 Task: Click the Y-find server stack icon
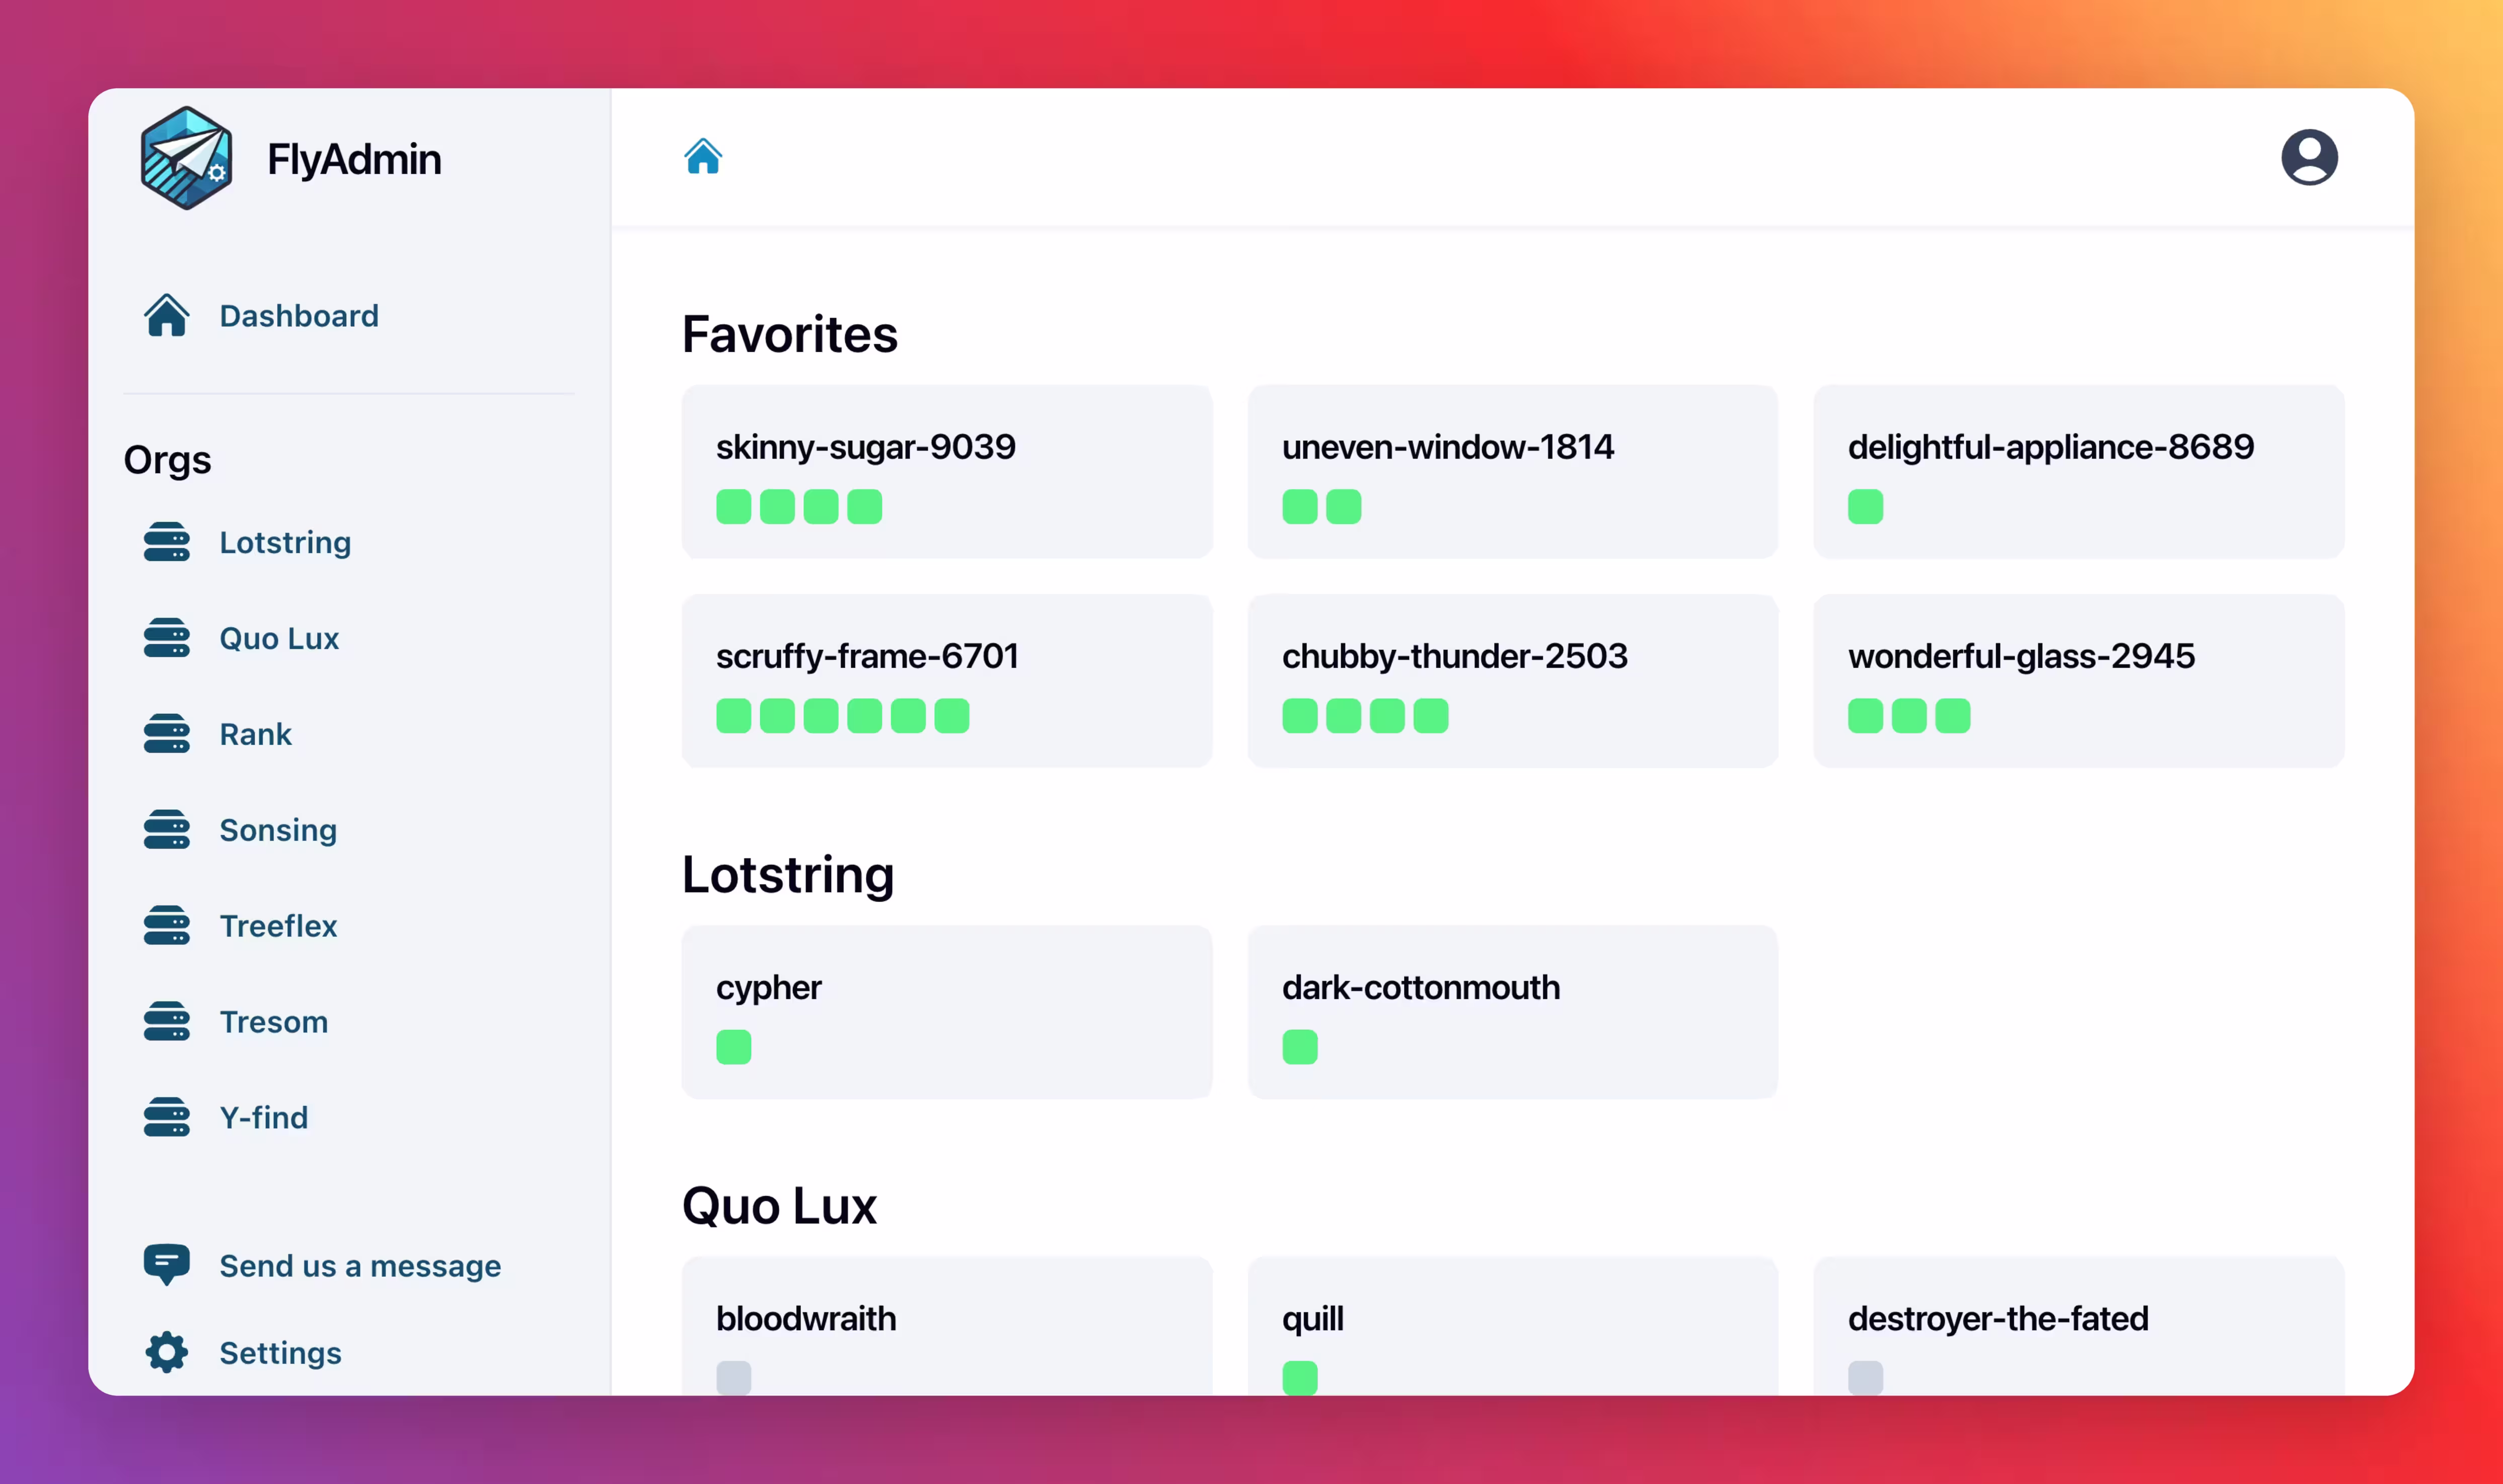[x=166, y=1117]
